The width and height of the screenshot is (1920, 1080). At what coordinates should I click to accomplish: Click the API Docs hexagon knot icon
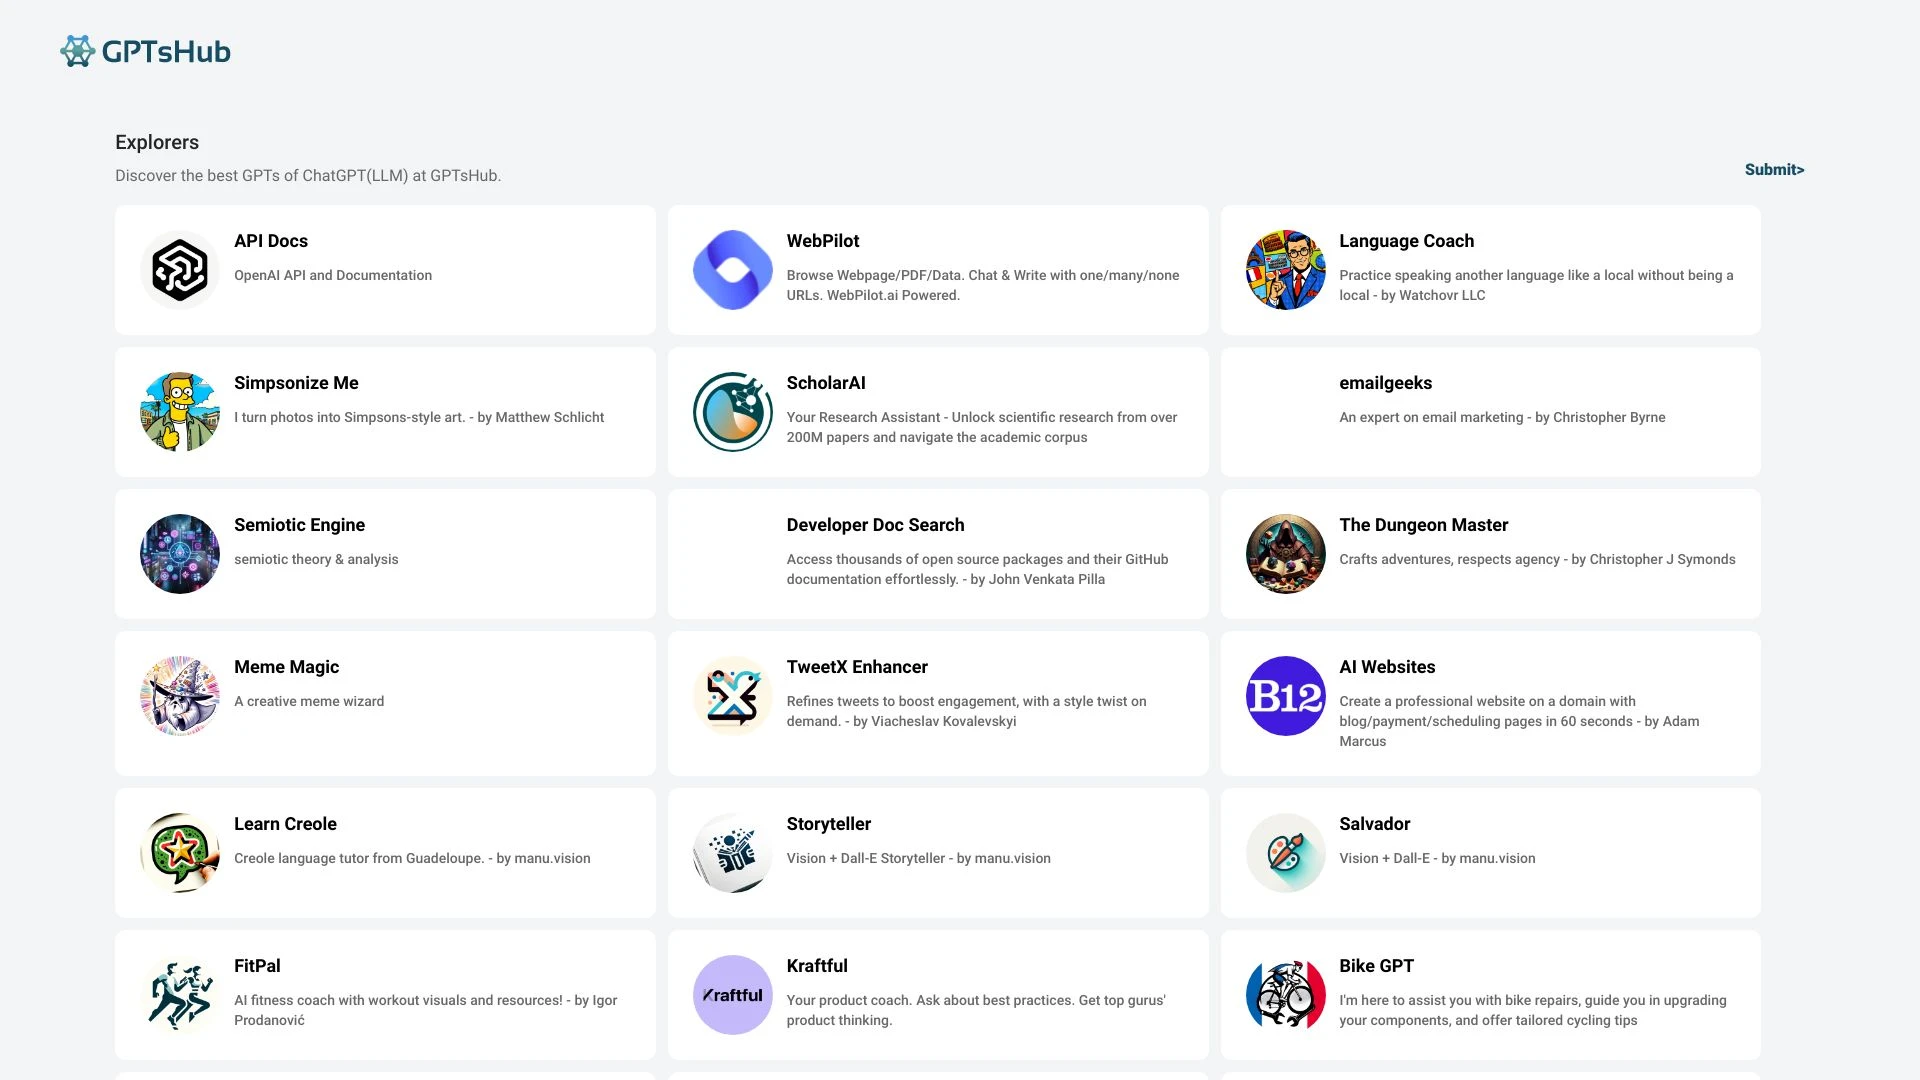click(180, 270)
